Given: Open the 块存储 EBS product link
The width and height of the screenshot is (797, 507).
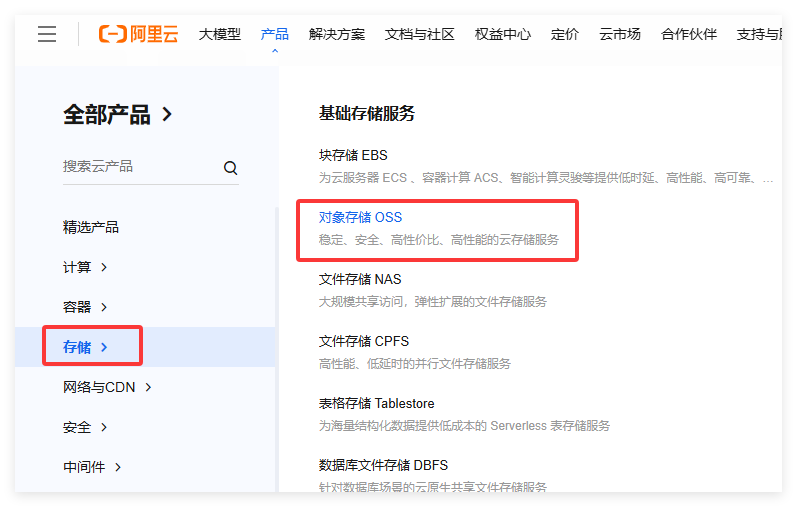Looking at the screenshot, I should coord(353,155).
